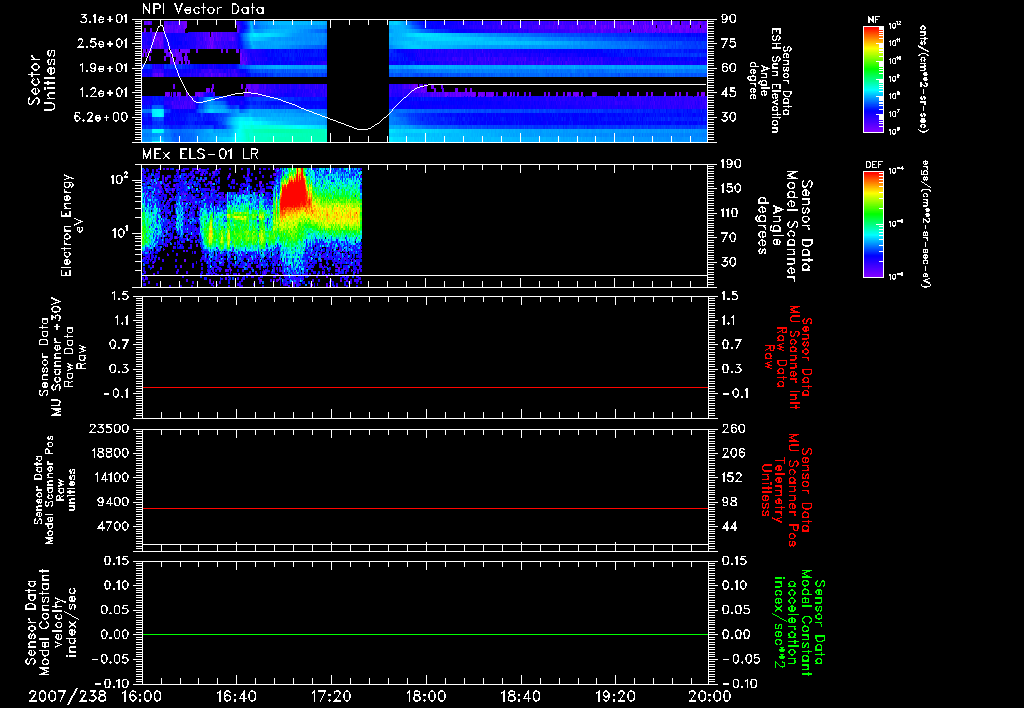Click the NF color scale bar

tap(873, 78)
